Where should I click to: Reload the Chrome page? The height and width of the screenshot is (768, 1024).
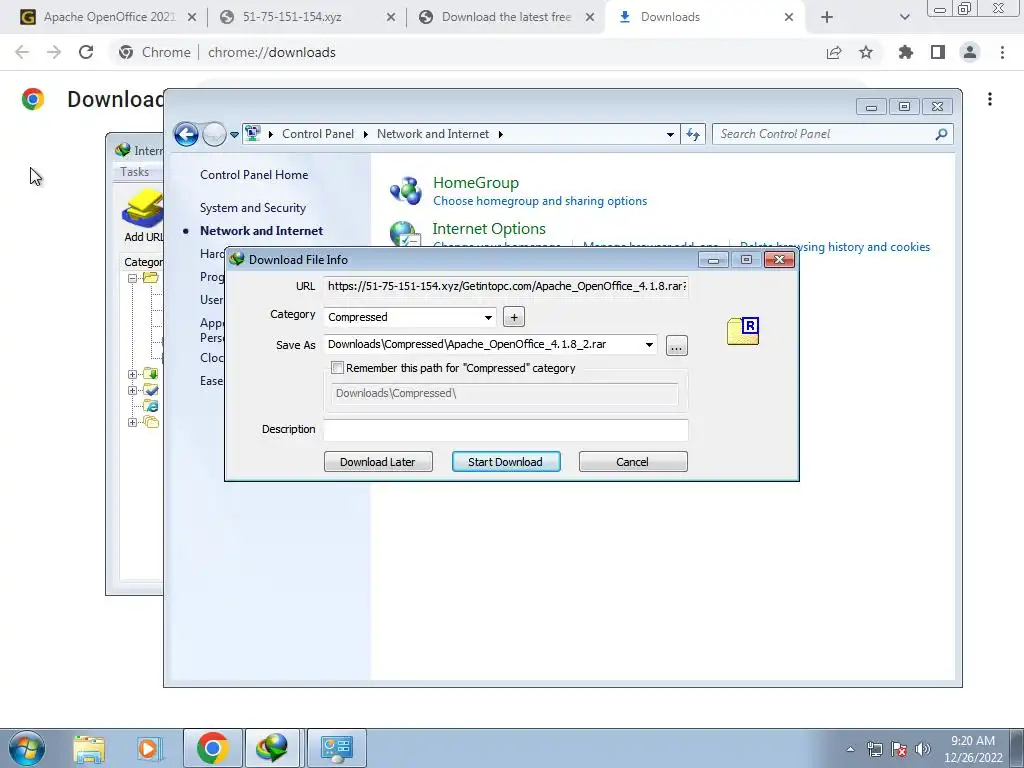click(x=86, y=52)
